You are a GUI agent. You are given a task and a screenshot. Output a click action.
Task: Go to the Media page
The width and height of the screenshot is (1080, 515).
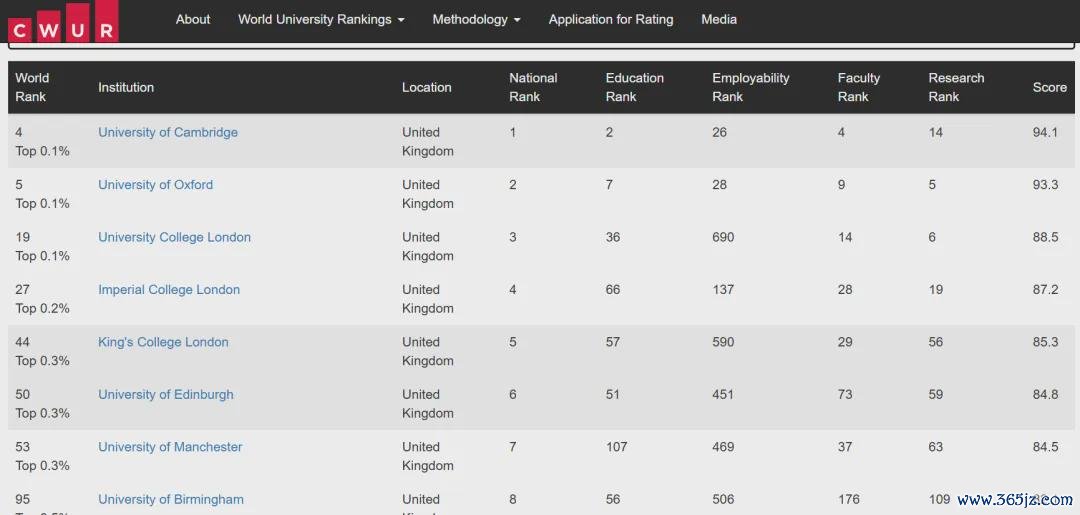719,19
